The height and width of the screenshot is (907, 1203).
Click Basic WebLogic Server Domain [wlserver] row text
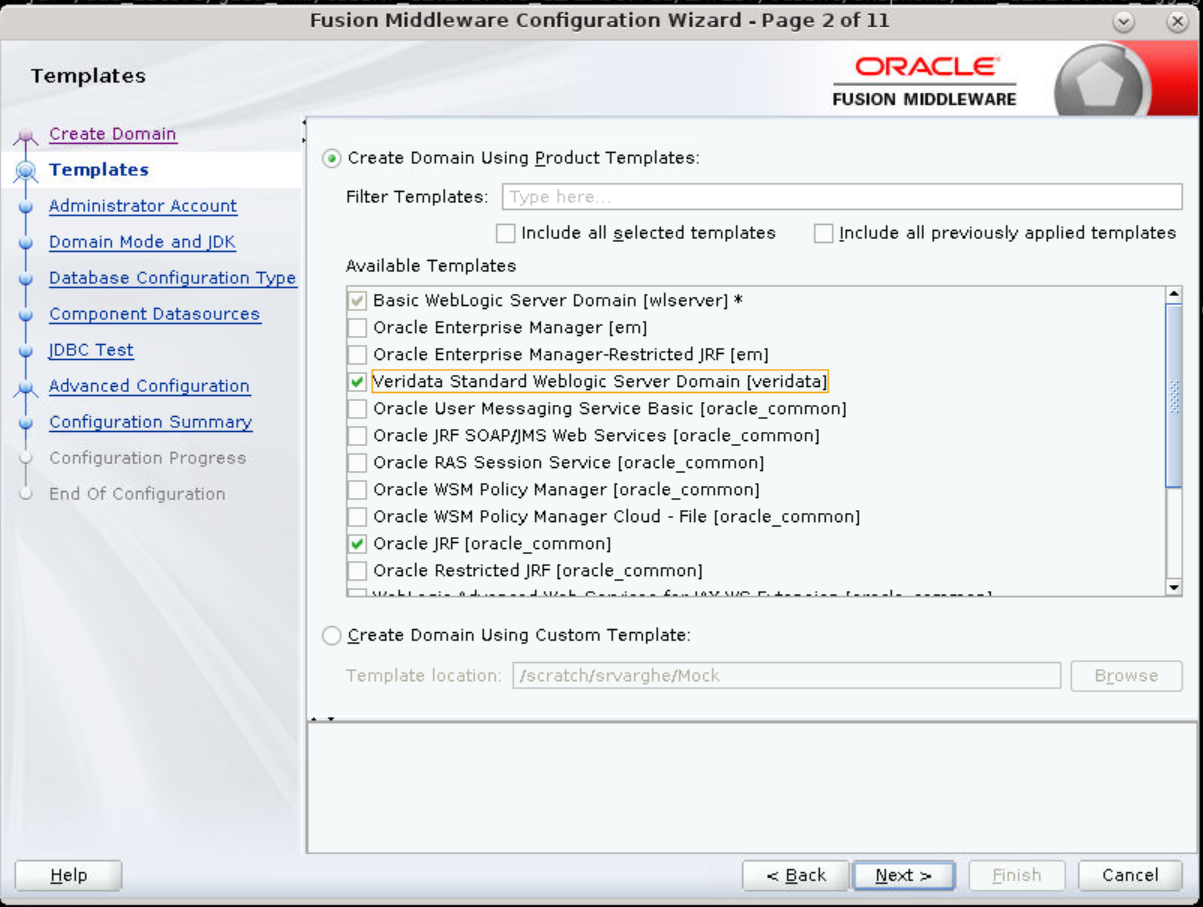[557, 300]
